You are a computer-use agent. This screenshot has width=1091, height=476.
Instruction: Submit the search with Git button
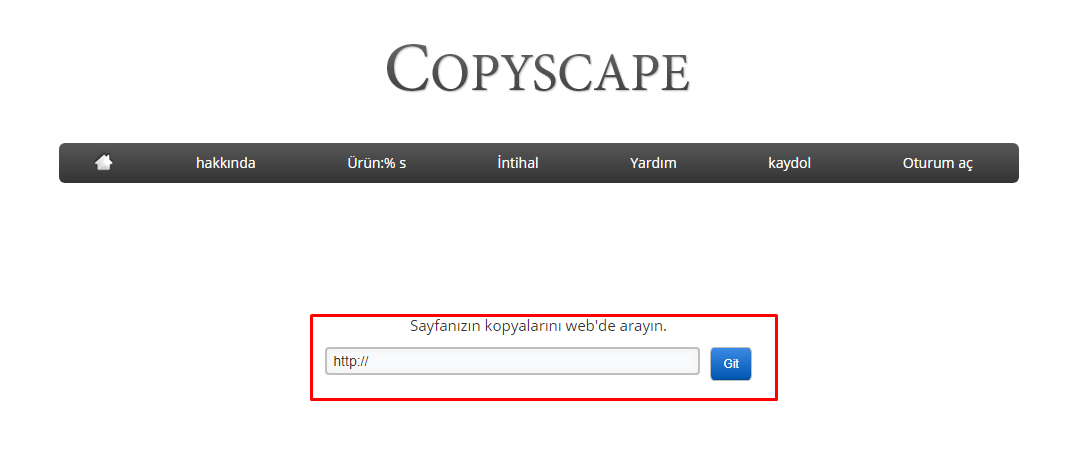[x=731, y=364]
